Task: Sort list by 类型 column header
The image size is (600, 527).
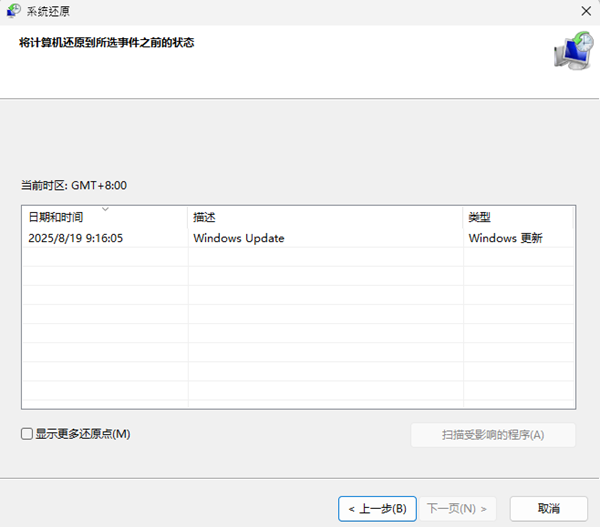Action: 479,217
